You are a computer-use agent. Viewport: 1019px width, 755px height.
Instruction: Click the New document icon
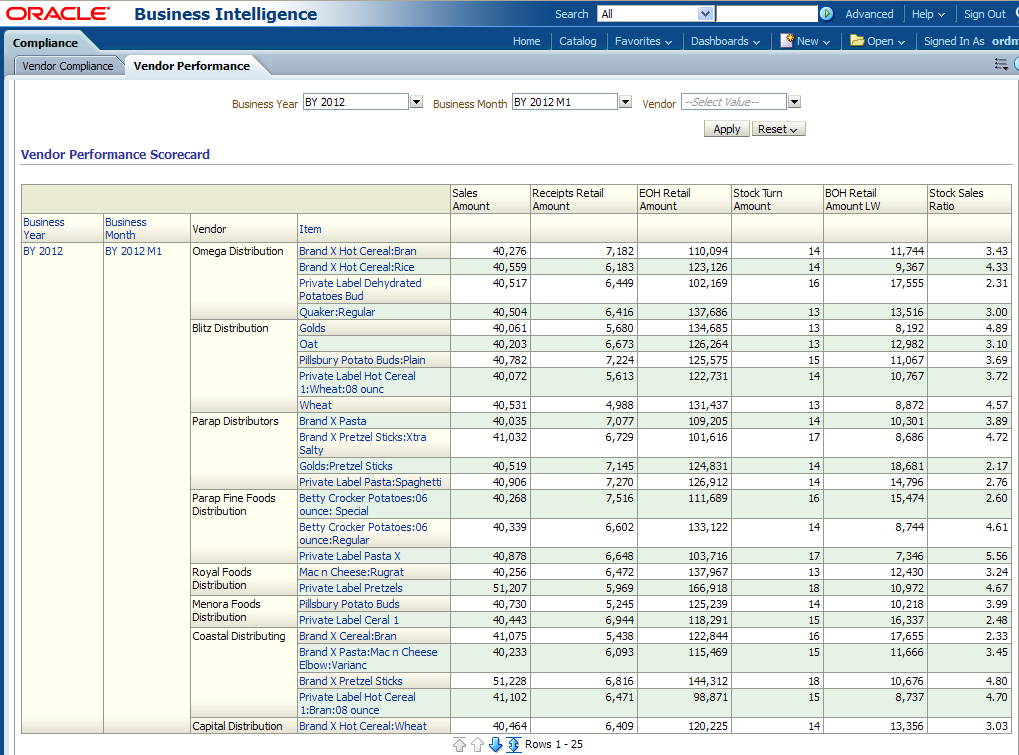pos(787,41)
